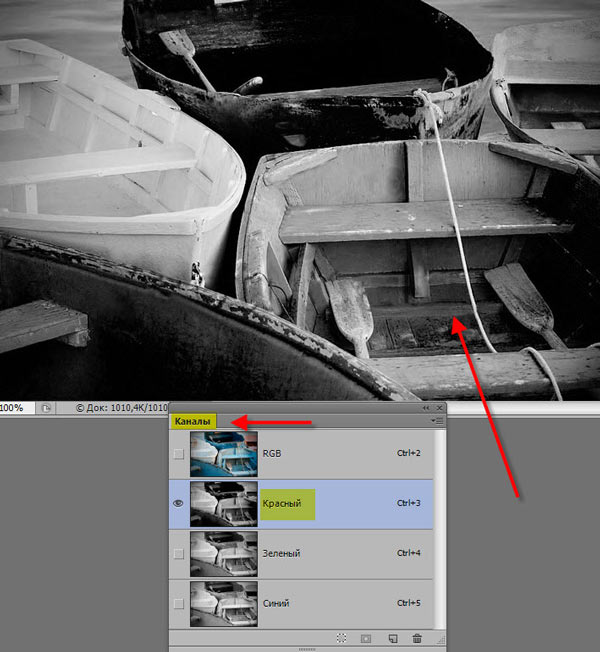600x652 pixels.
Task: Create a new channel
Action: click(393, 638)
